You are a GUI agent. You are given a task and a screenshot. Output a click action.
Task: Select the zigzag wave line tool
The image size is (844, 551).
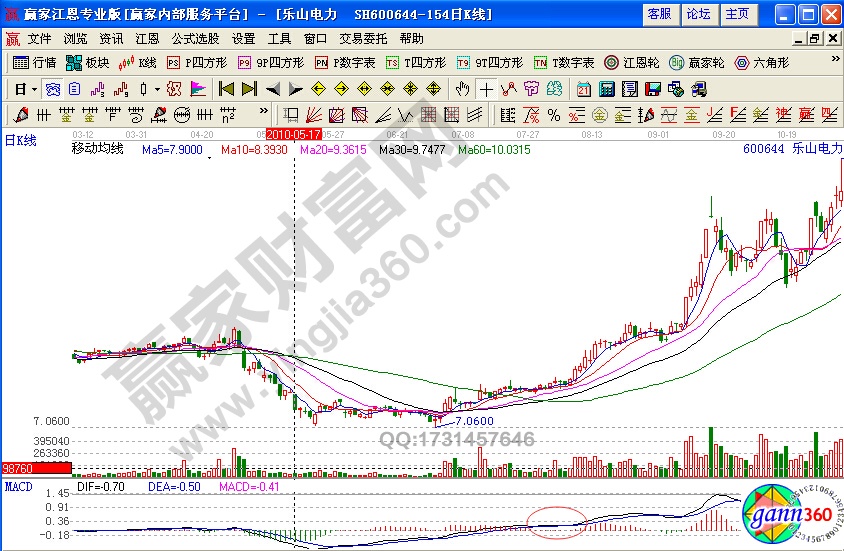point(405,115)
